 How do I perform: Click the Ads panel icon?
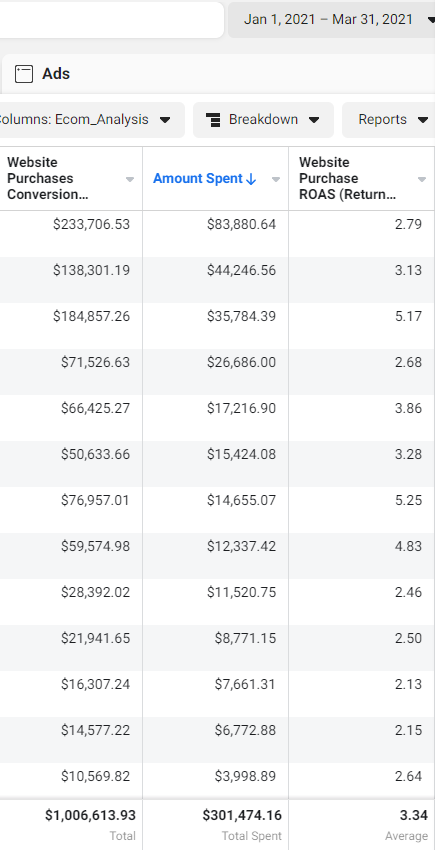24,74
